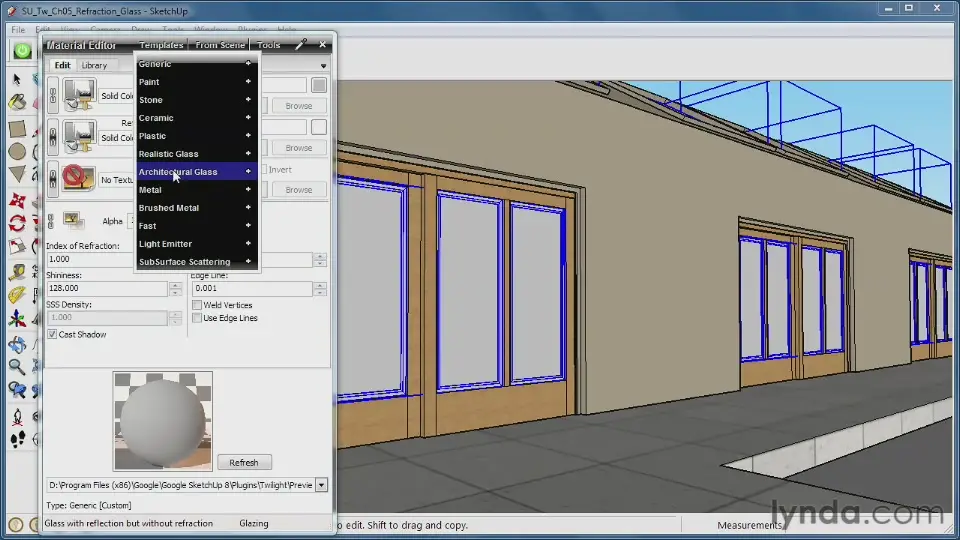960x540 pixels.
Task: Open the preview scene path dropdown
Action: click(321, 485)
